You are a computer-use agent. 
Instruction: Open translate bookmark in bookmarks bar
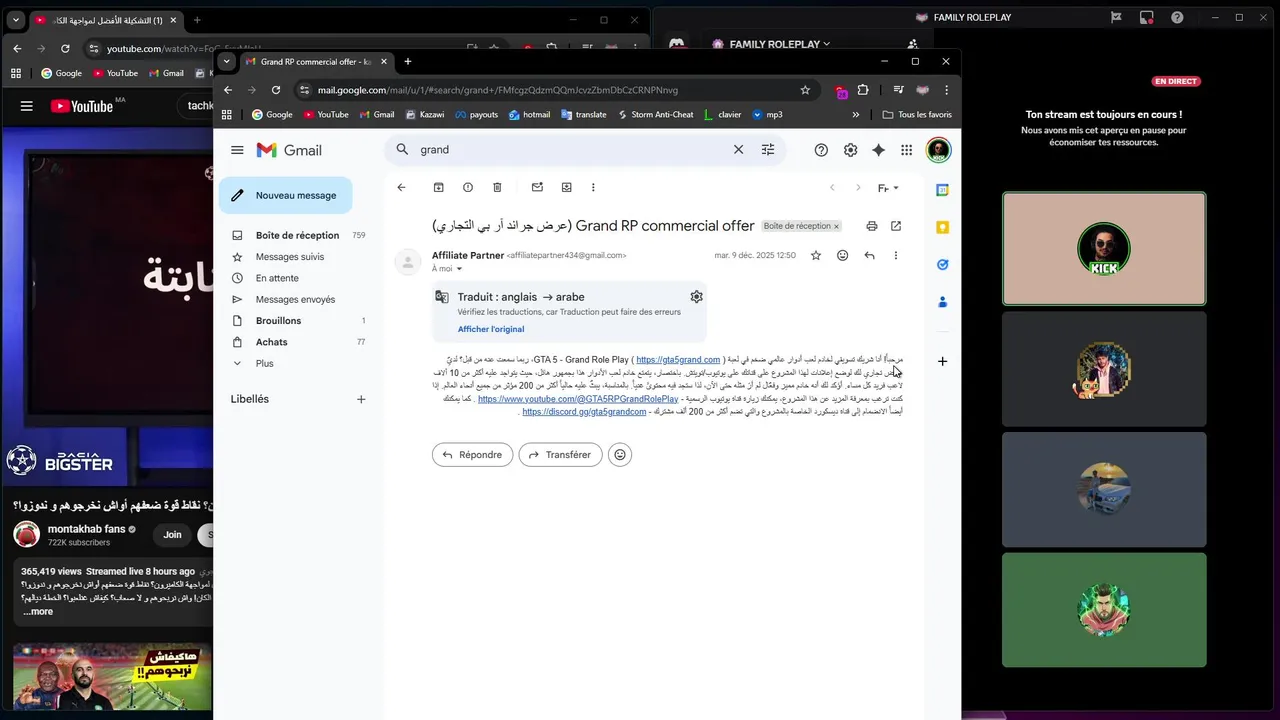tap(584, 115)
